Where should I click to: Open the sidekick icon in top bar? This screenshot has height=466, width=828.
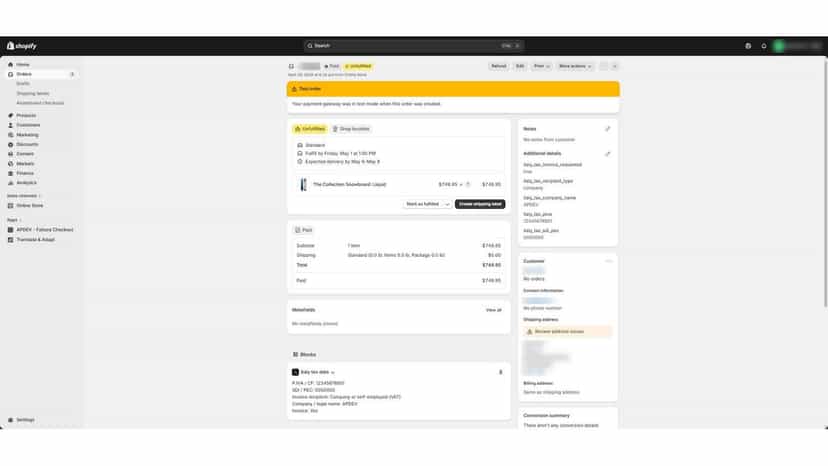(x=748, y=46)
